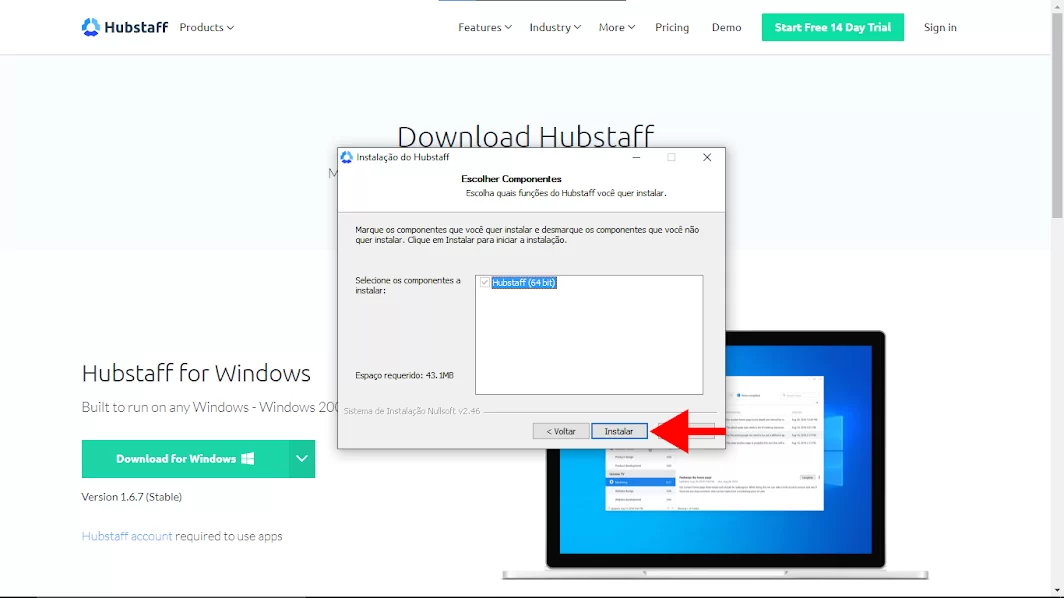The image size is (1064, 598).
Task: Click the Voltar button in the installer
Action: [560, 431]
